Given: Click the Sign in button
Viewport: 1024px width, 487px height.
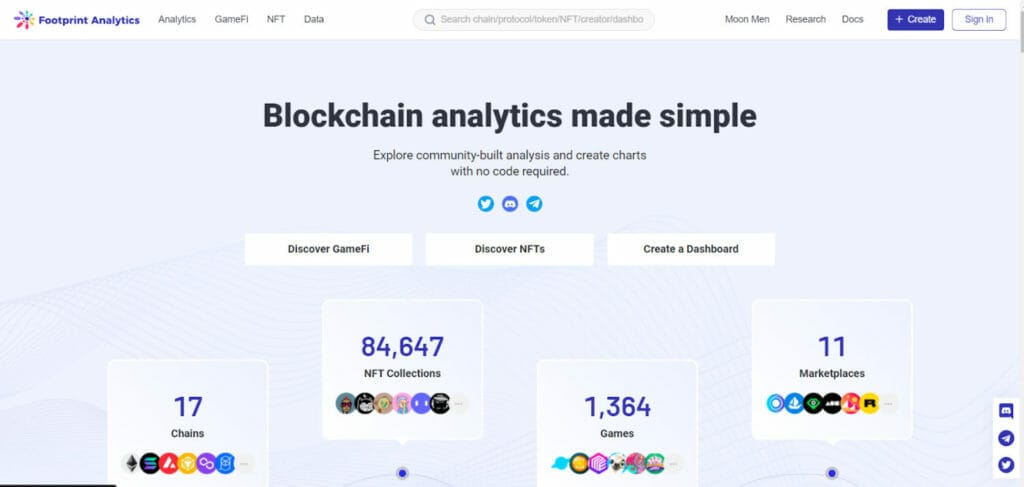Looking at the screenshot, I should (x=979, y=20).
